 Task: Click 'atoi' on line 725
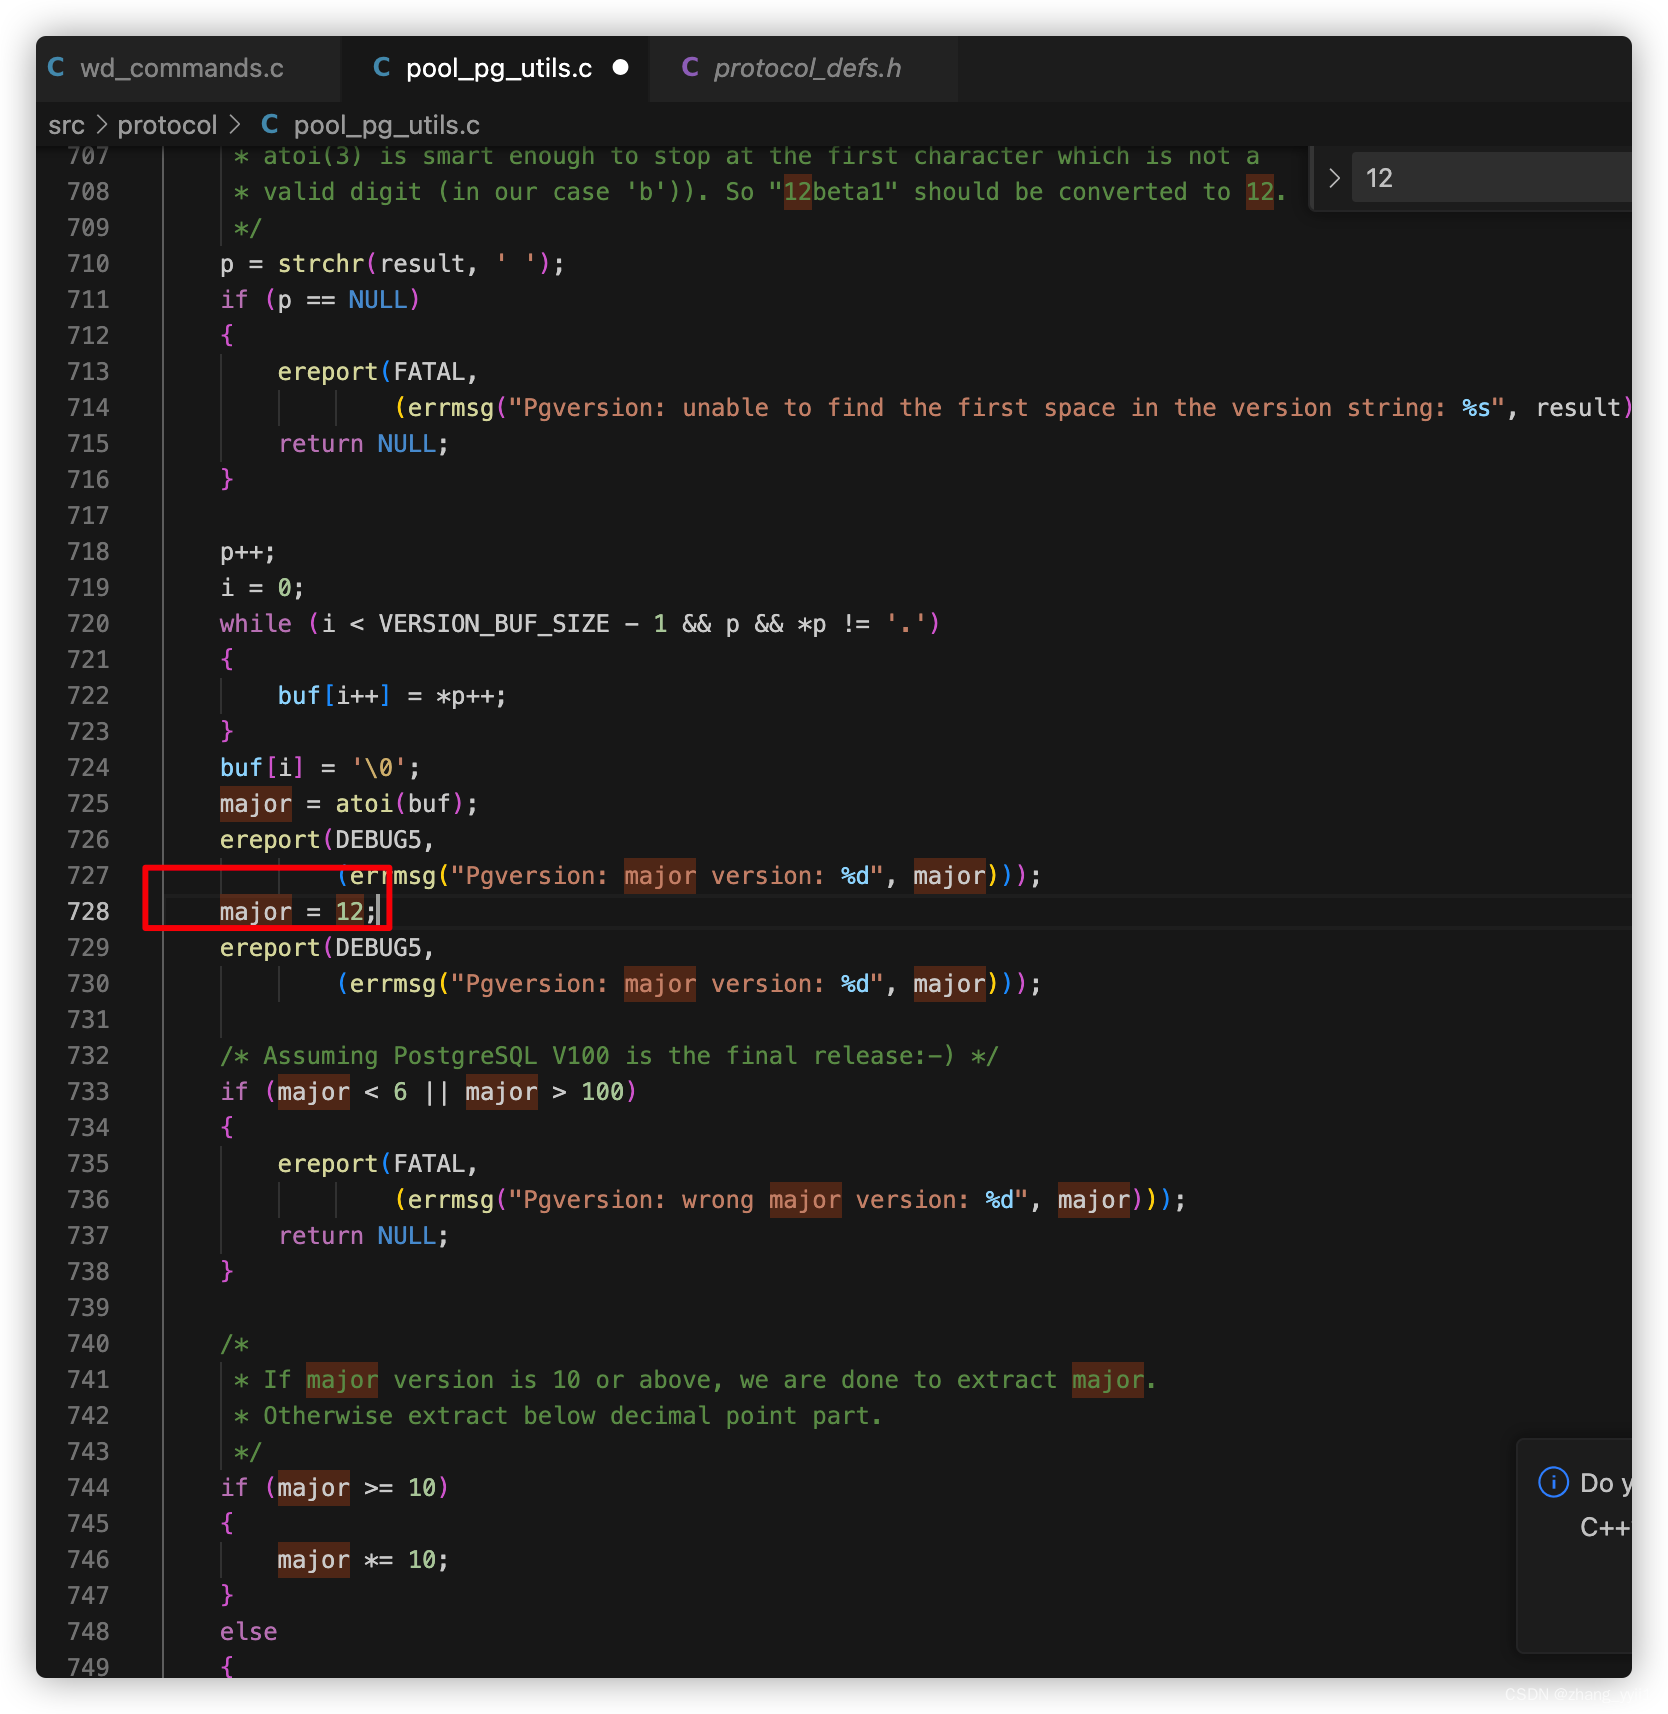364,803
